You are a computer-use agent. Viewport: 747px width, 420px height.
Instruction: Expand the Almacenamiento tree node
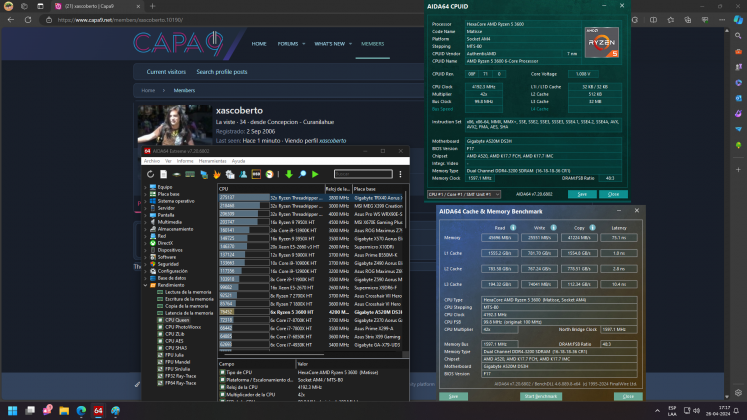coord(146,229)
